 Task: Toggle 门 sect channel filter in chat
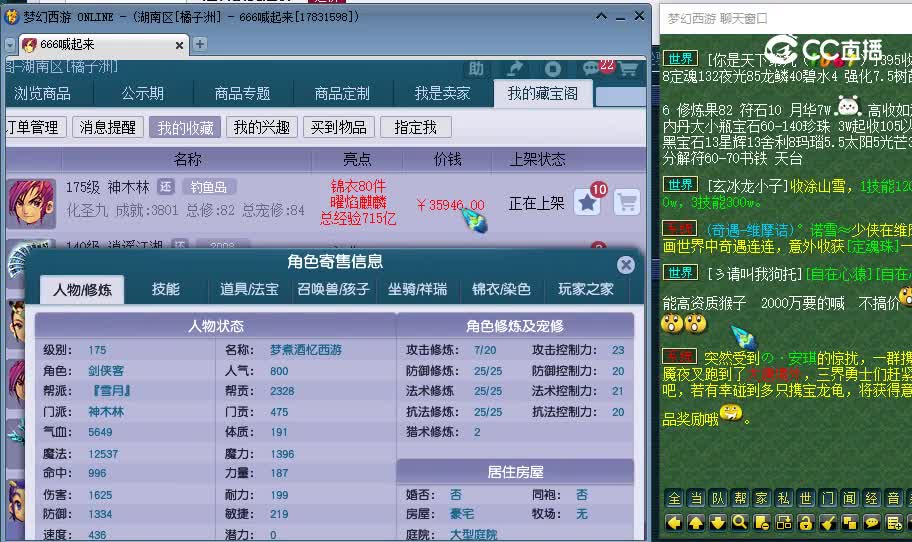(x=828, y=498)
